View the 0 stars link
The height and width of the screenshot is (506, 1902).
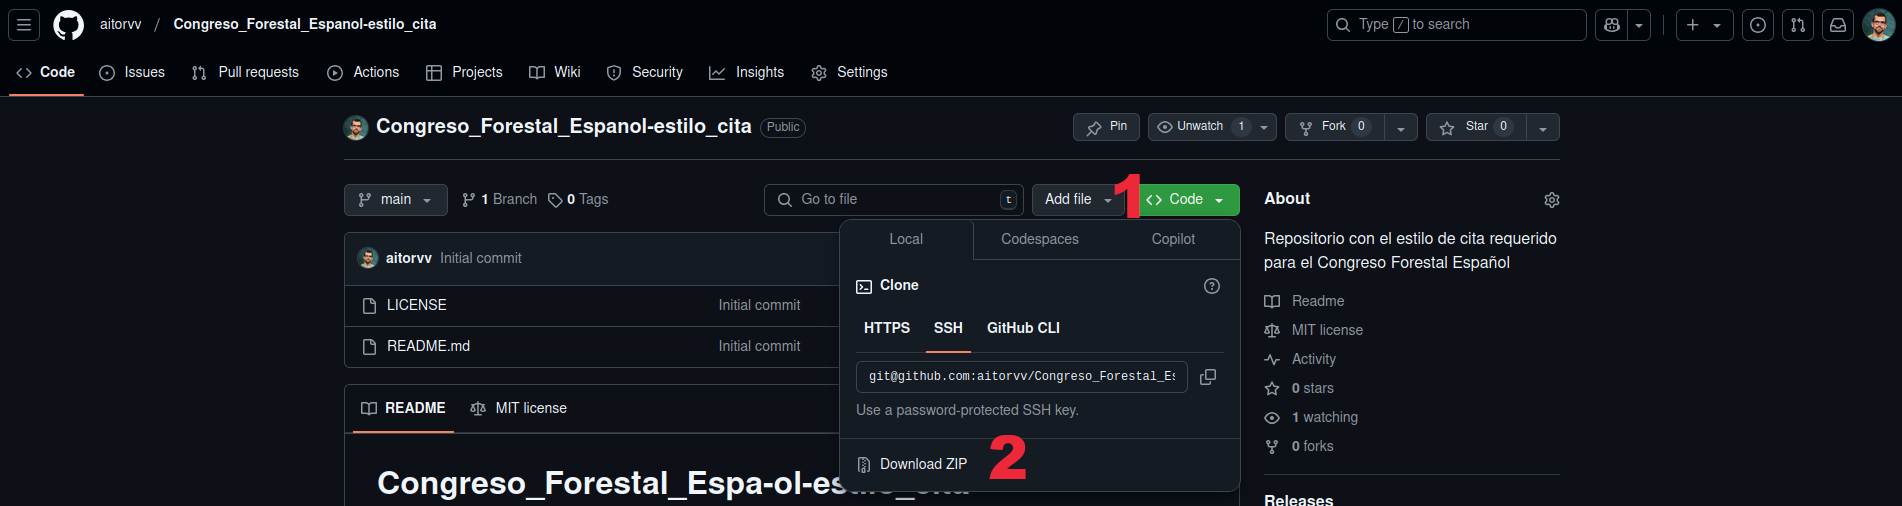(x=1300, y=388)
